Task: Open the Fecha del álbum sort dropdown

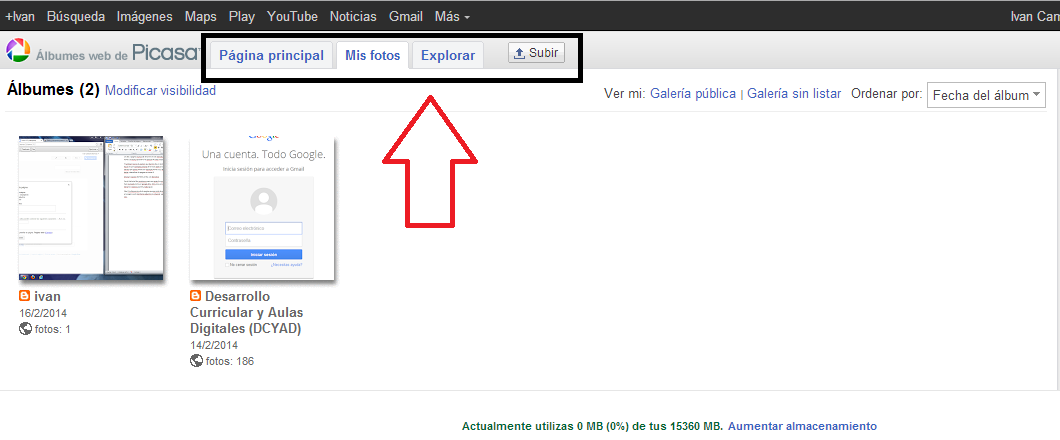Action: pyautogui.click(x=986, y=95)
